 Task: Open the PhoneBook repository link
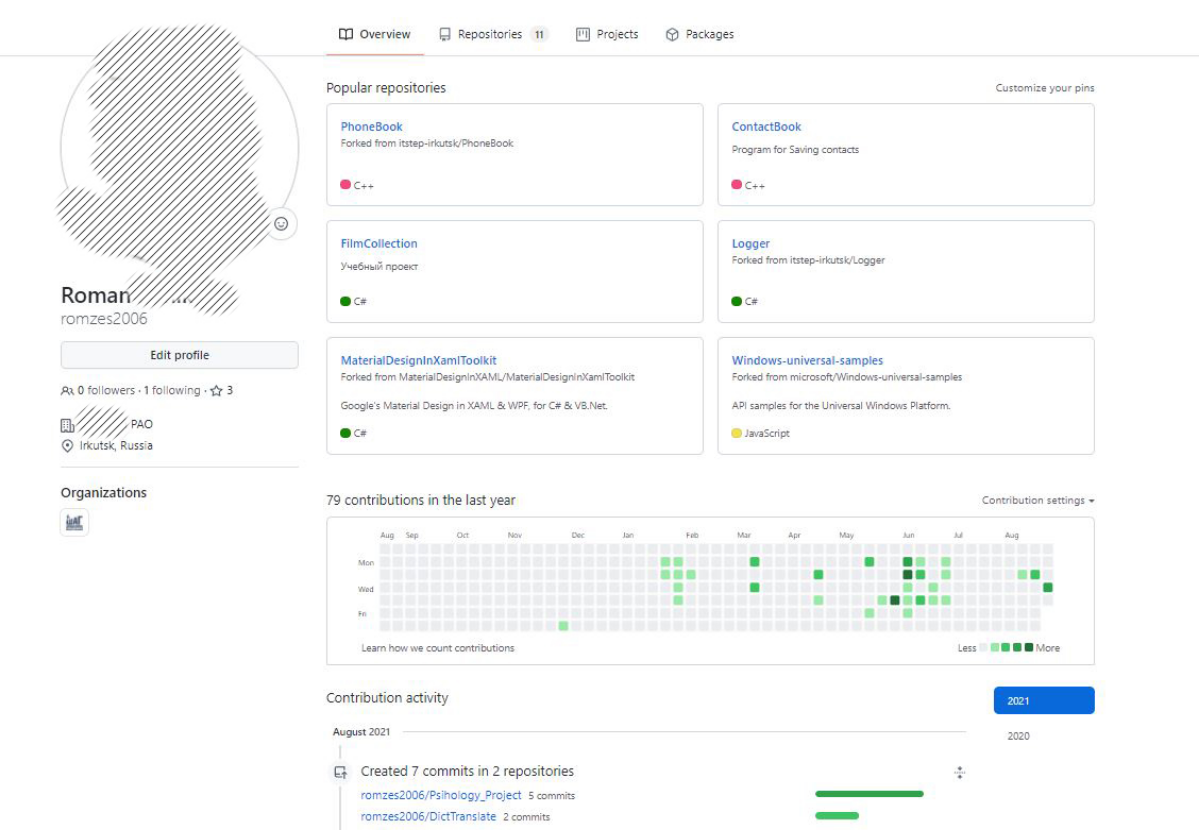(371, 127)
